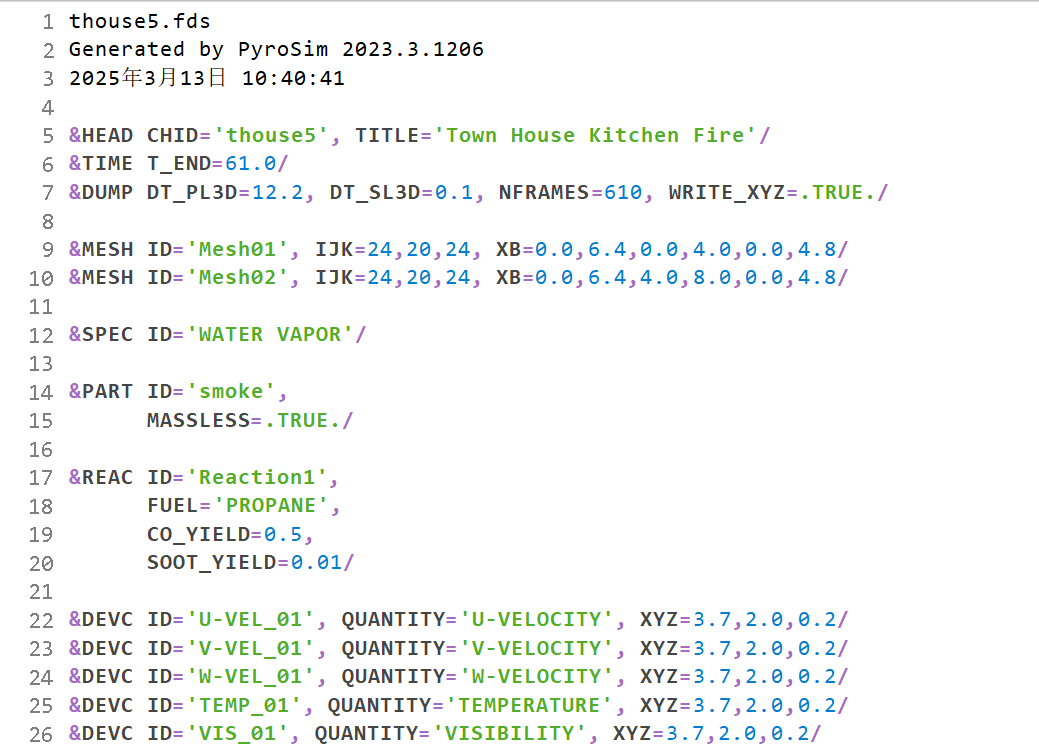Screen dimensions: 1039x748
Task: Click the SOOT_YIELD value 0.01
Action: point(316,563)
